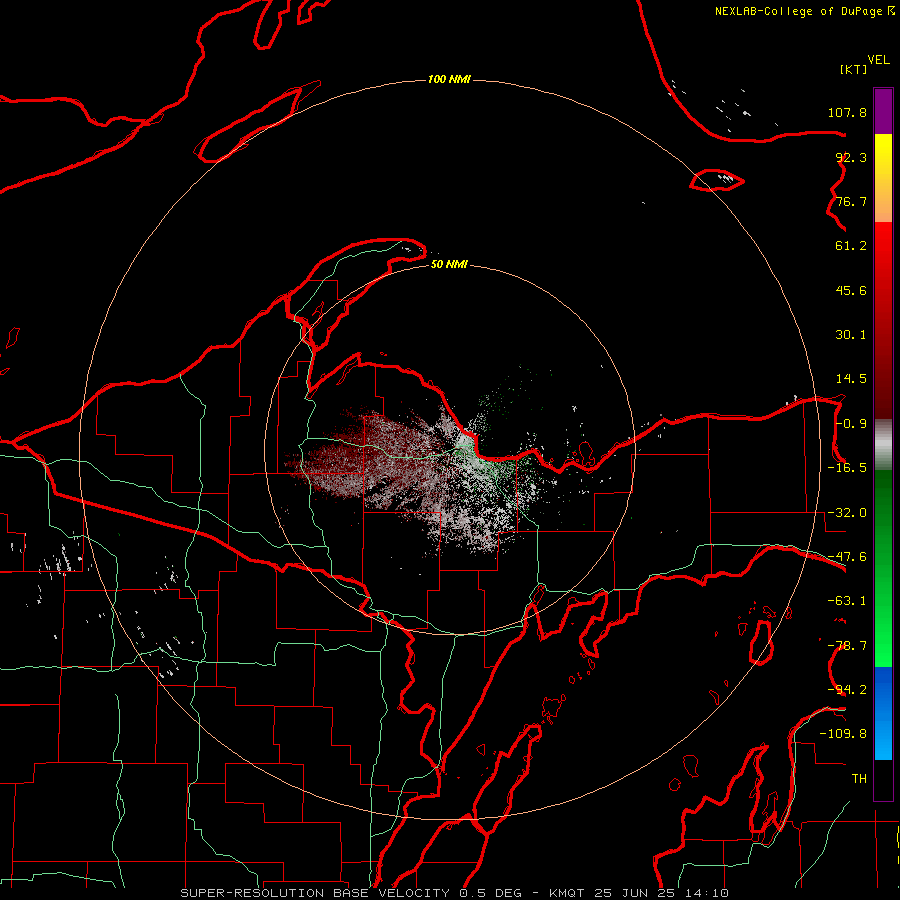Select the -78.7 scale value
The height and width of the screenshot is (900, 900).
[847, 646]
